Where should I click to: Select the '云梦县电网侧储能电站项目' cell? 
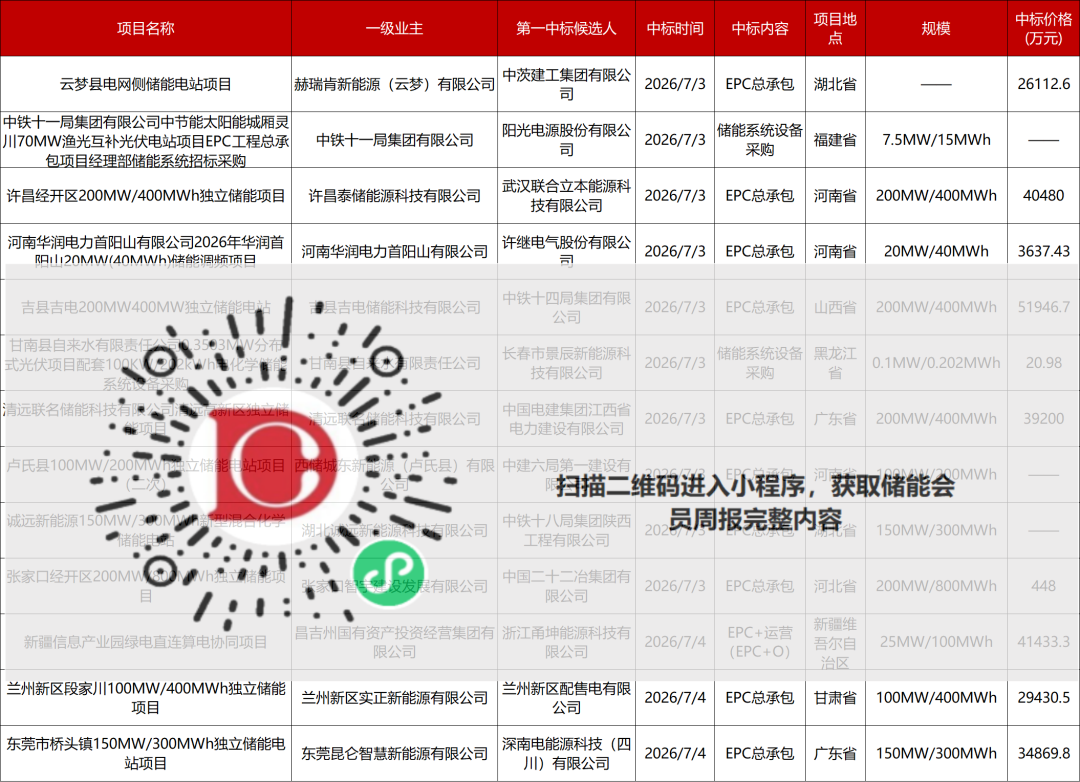click(145, 84)
